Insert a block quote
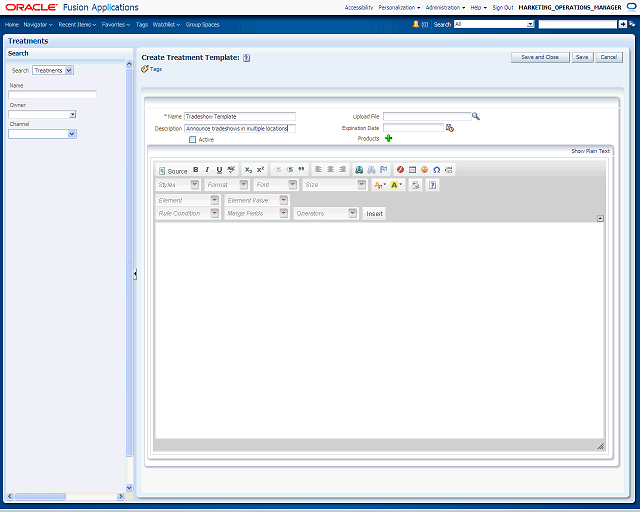Viewport: 640px width, 512px height. pos(301,169)
